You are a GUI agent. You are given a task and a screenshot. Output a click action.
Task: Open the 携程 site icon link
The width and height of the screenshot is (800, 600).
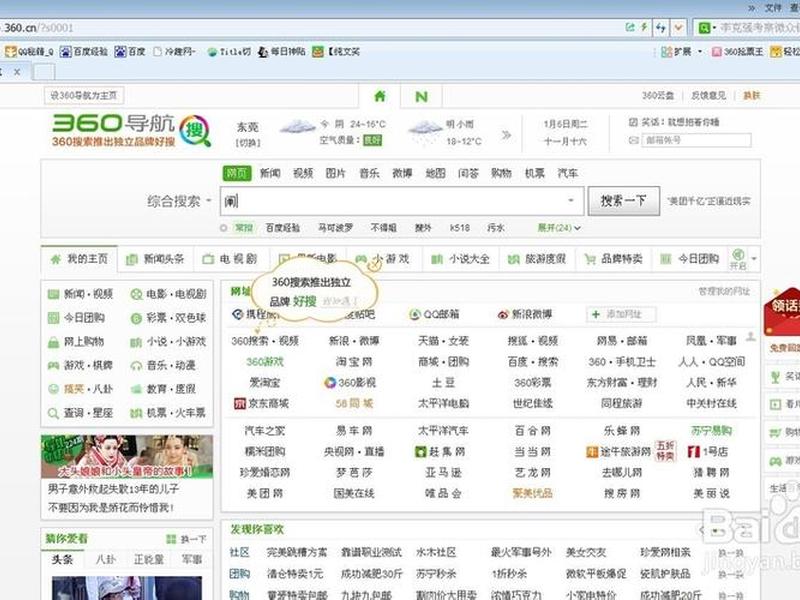tap(255, 314)
